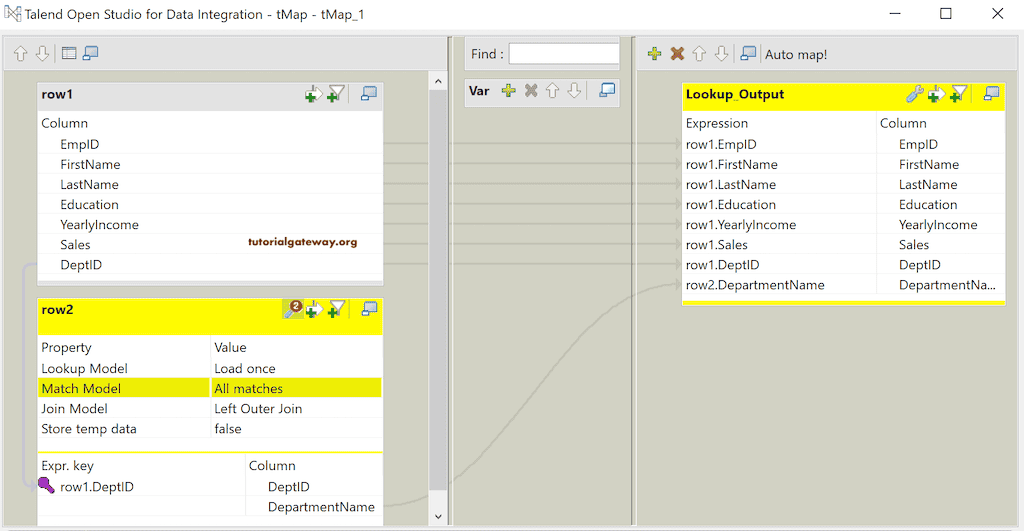
Task: Minimize all input tables via the toolbar icon
Action: tap(91, 53)
